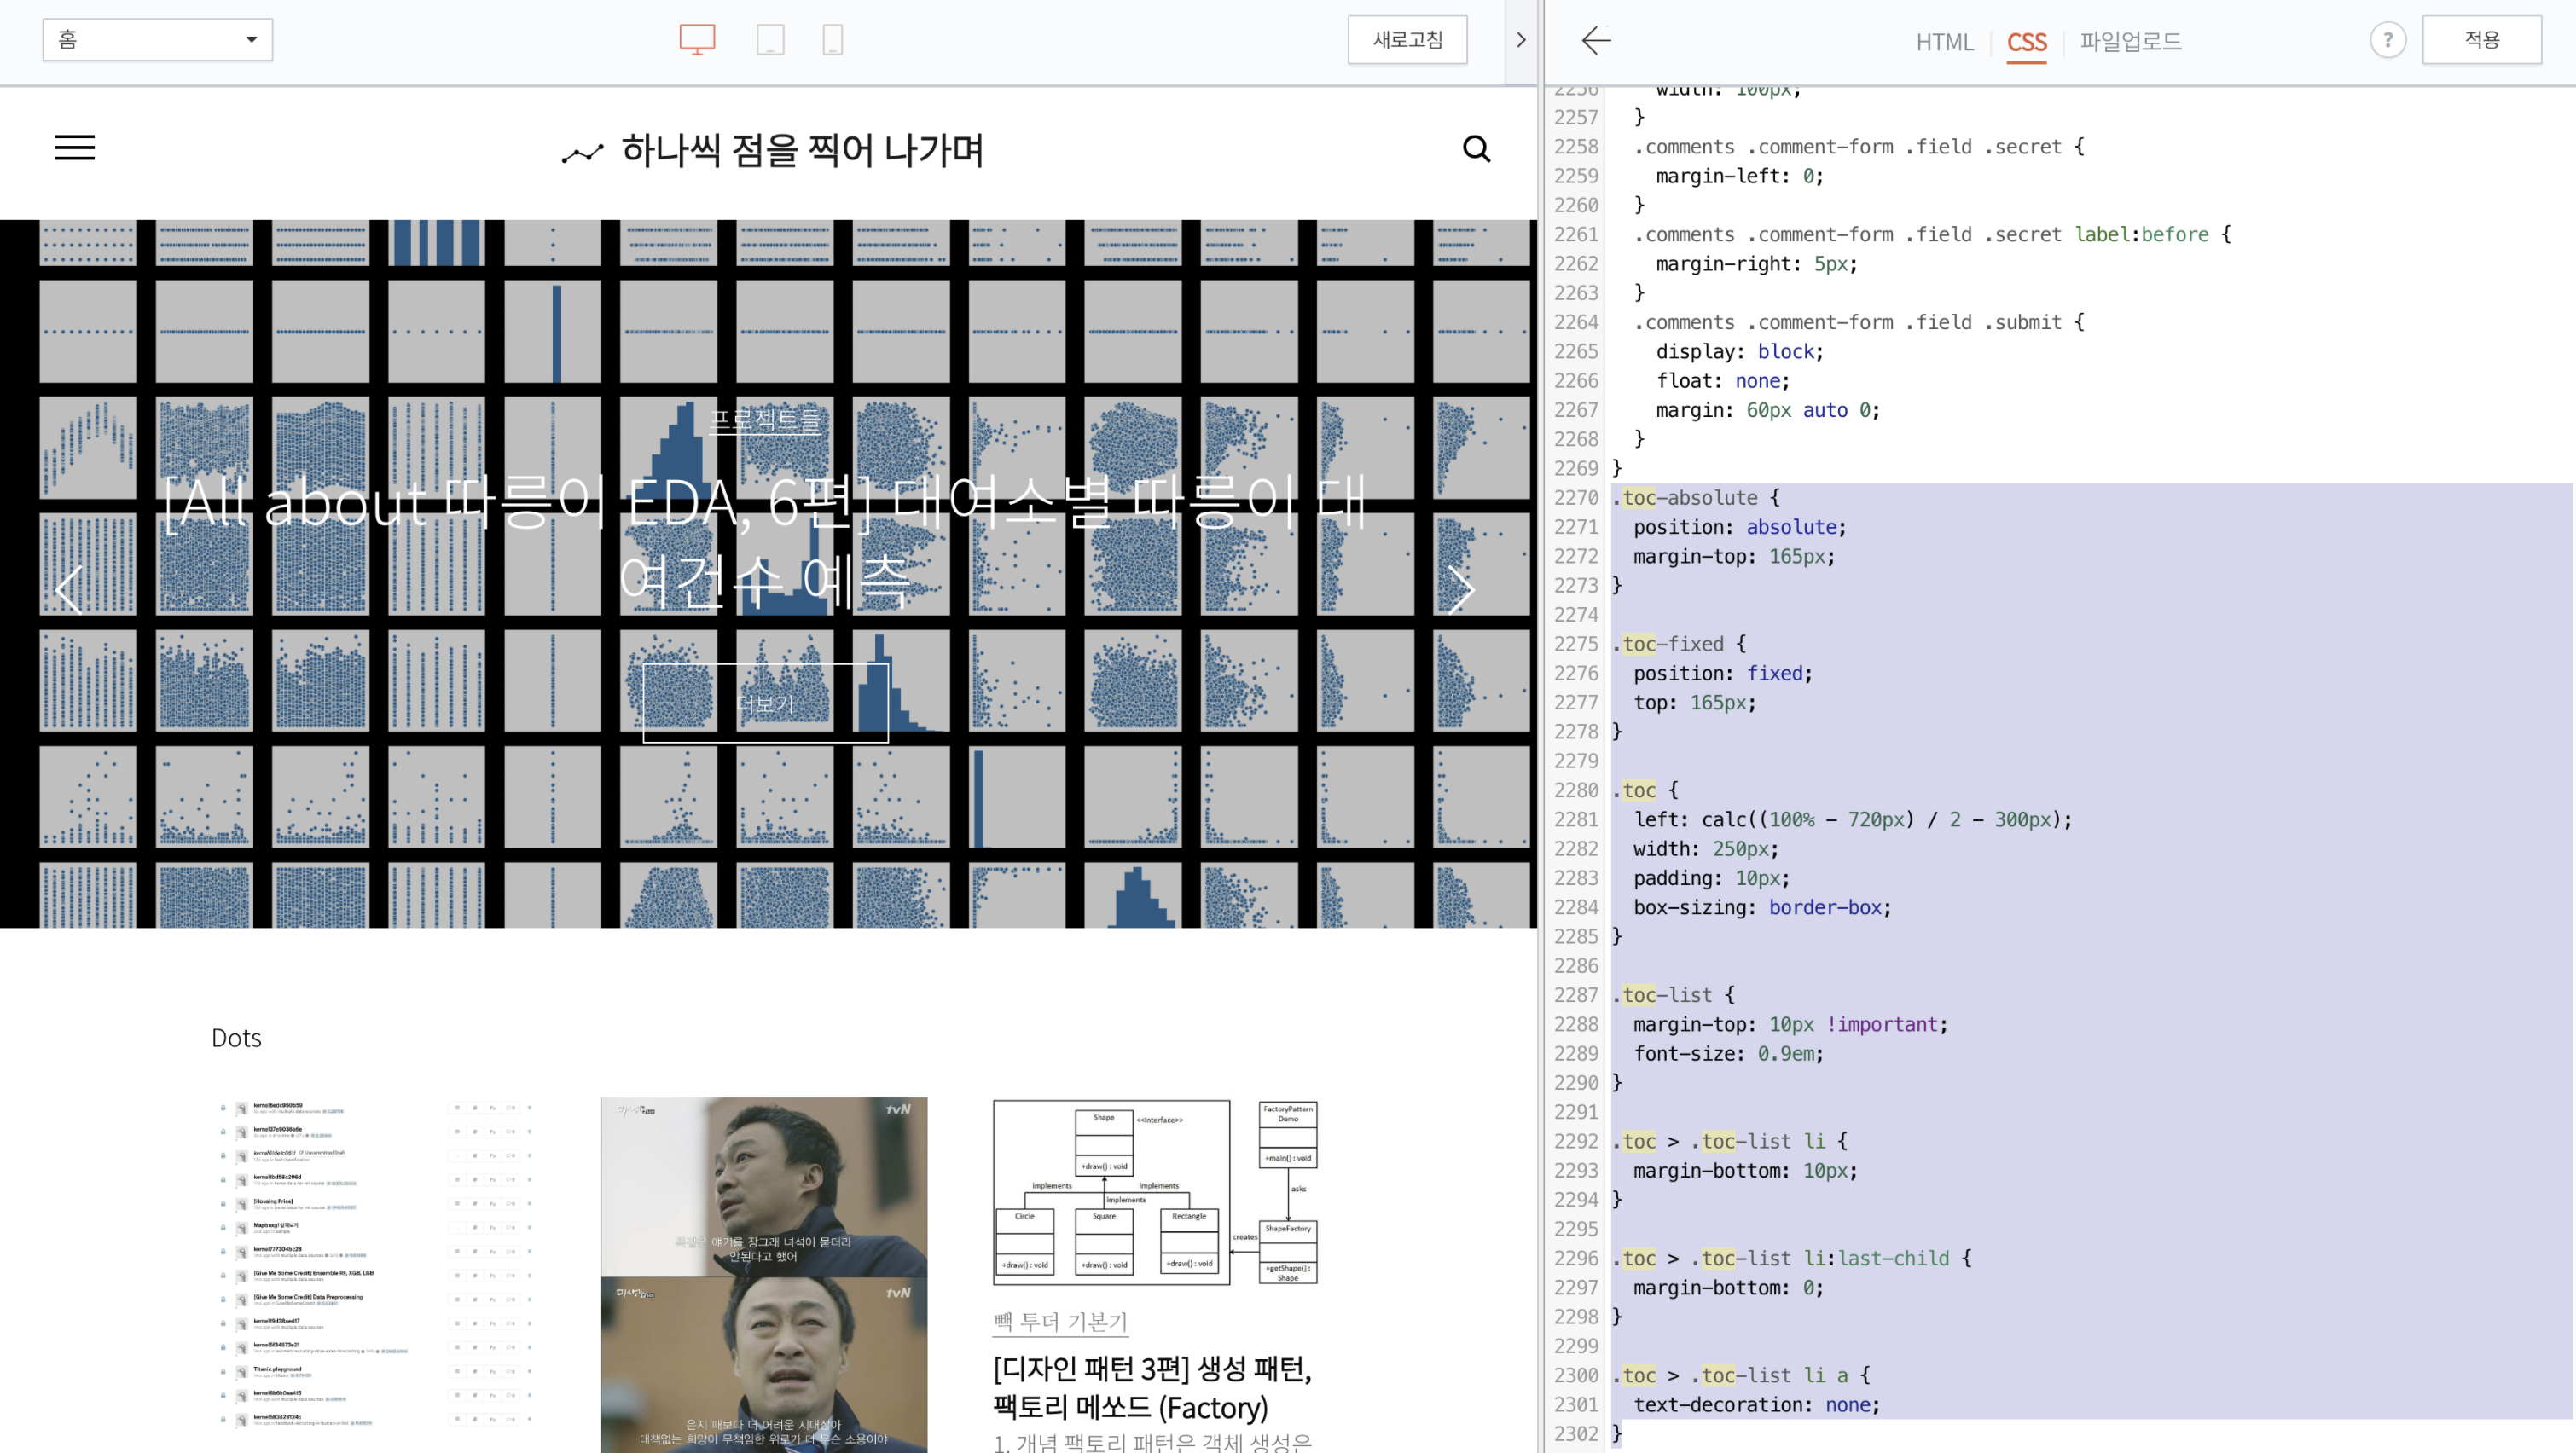Screen dimensions: 2576x1453
Task: Switch to the CSS tab
Action: [2026, 42]
